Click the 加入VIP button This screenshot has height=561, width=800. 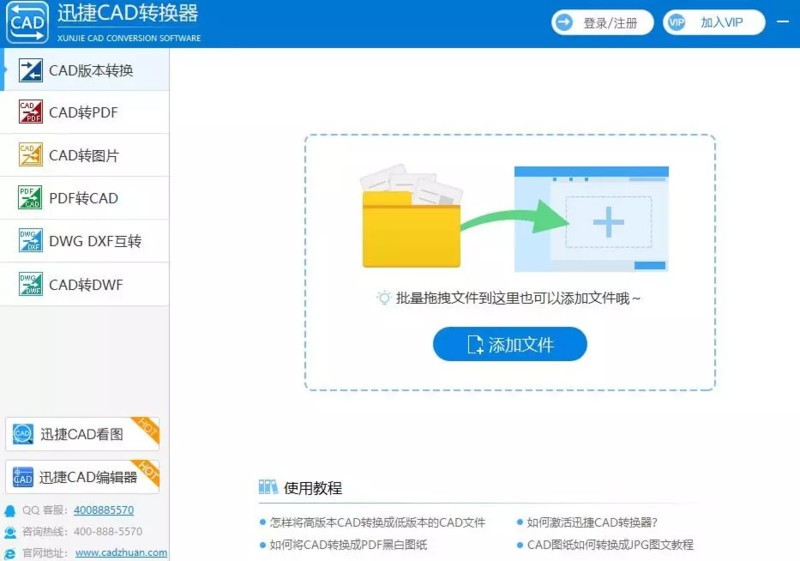click(714, 22)
